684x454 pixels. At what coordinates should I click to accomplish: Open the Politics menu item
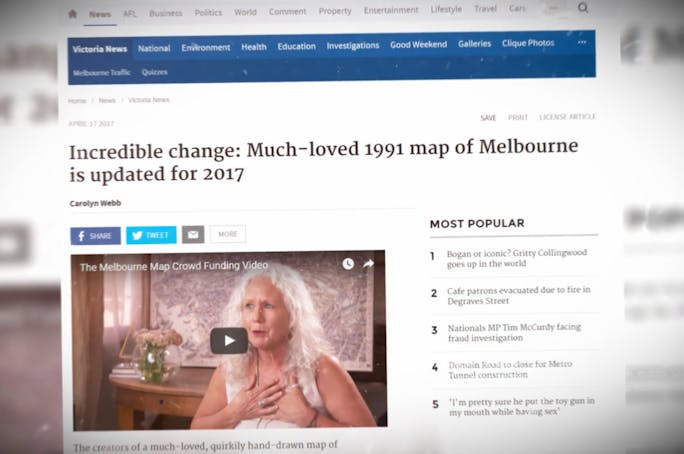(x=208, y=13)
